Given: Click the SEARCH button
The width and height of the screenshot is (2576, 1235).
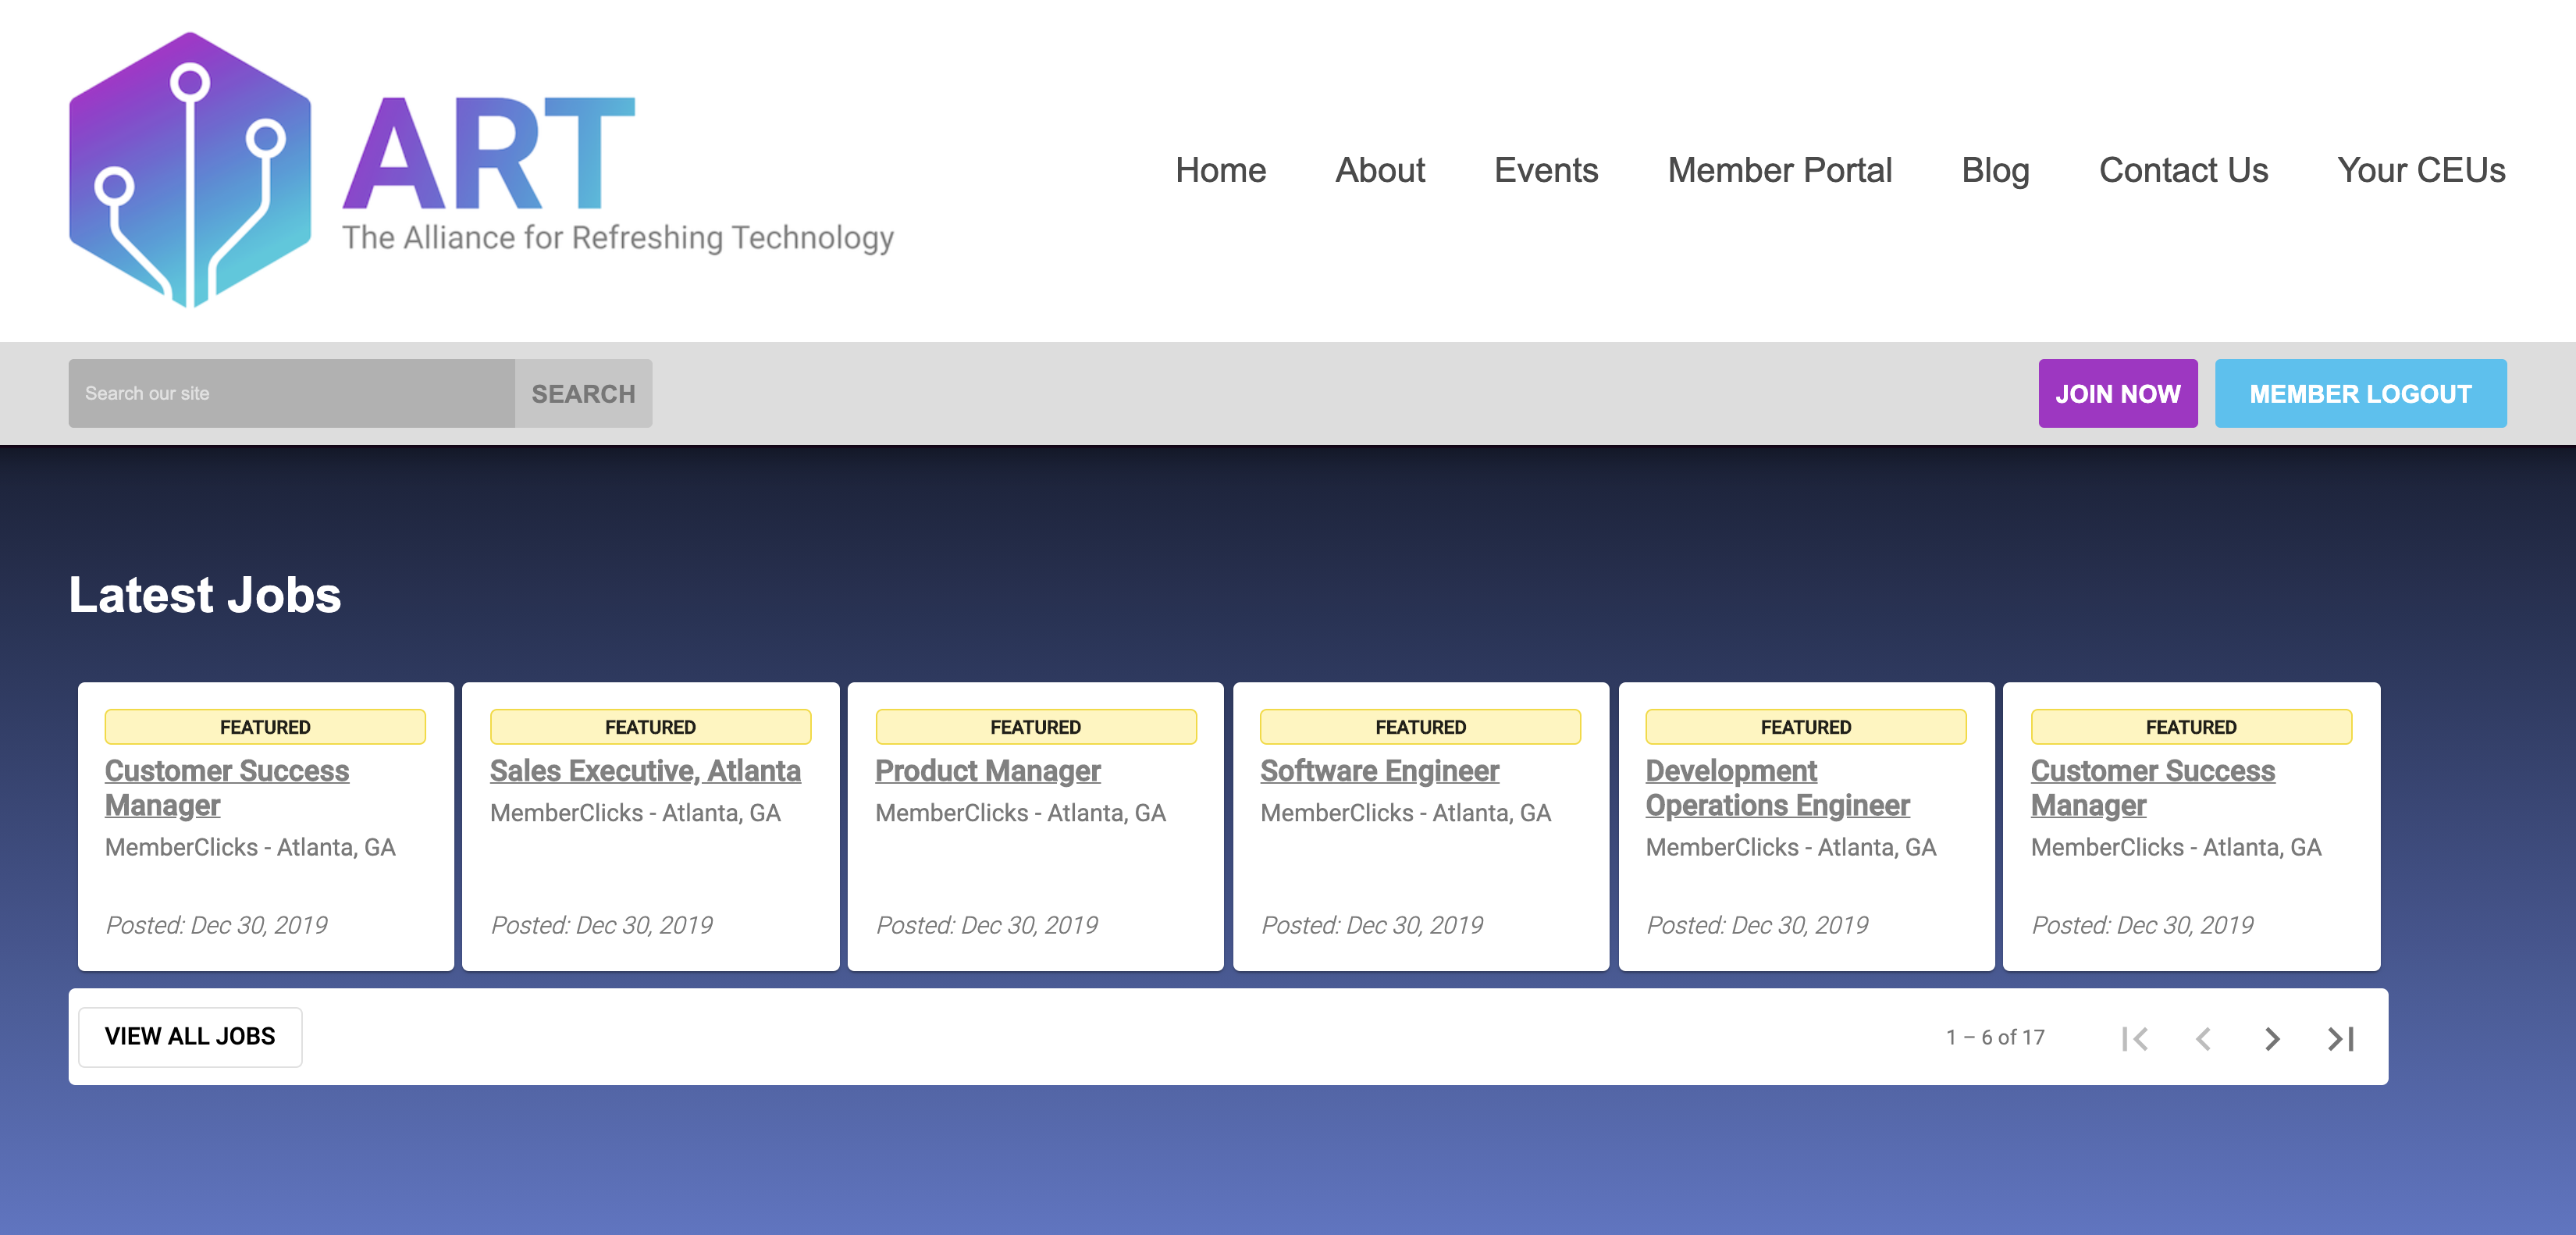Looking at the screenshot, I should (583, 393).
